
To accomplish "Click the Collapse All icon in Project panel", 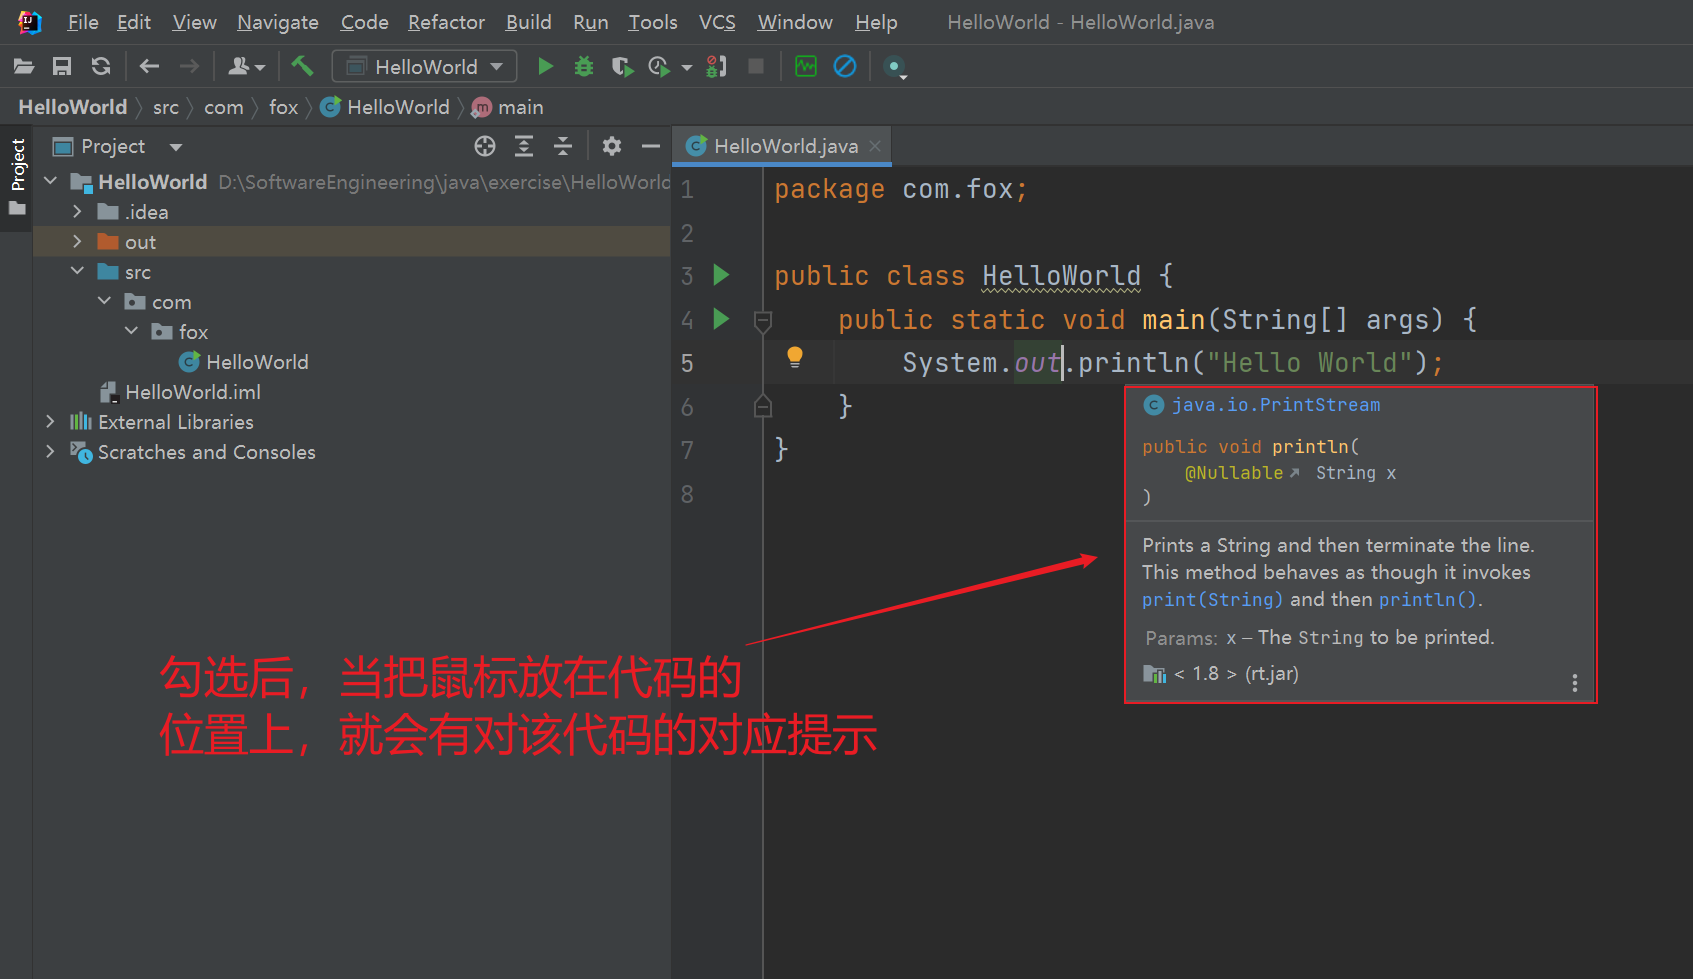I will click(563, 147).
